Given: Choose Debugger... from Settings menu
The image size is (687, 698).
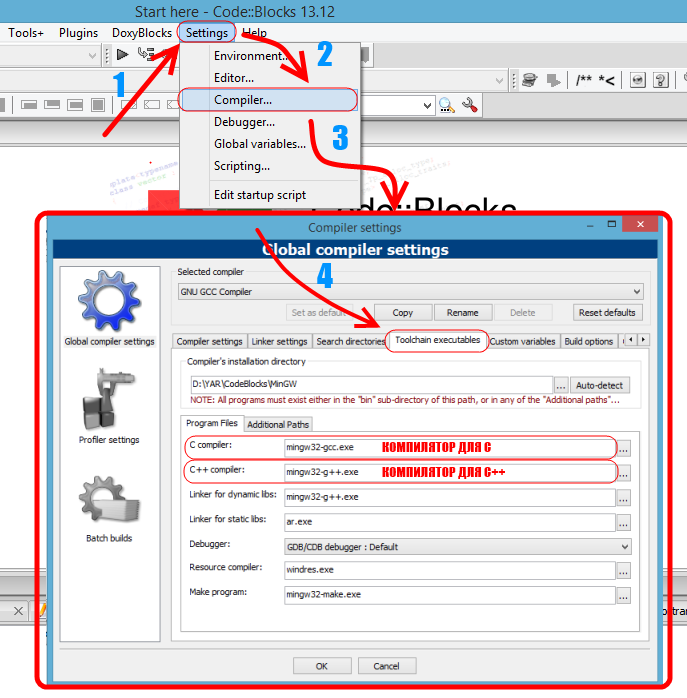Looking at the screenshot, I should click(270, 122).
